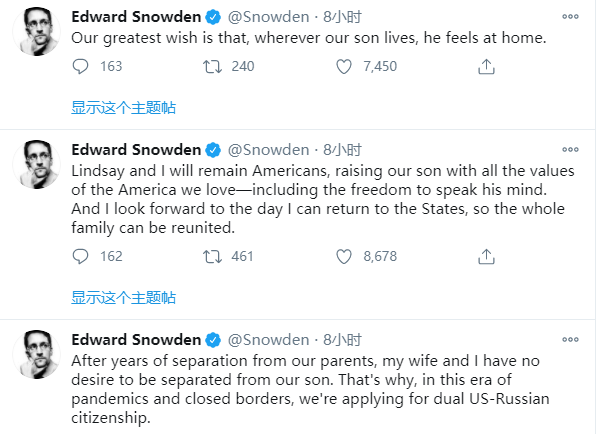Open Snowden avatar on second tweet
The image size is (597, 434).
(x=37, y=164)
